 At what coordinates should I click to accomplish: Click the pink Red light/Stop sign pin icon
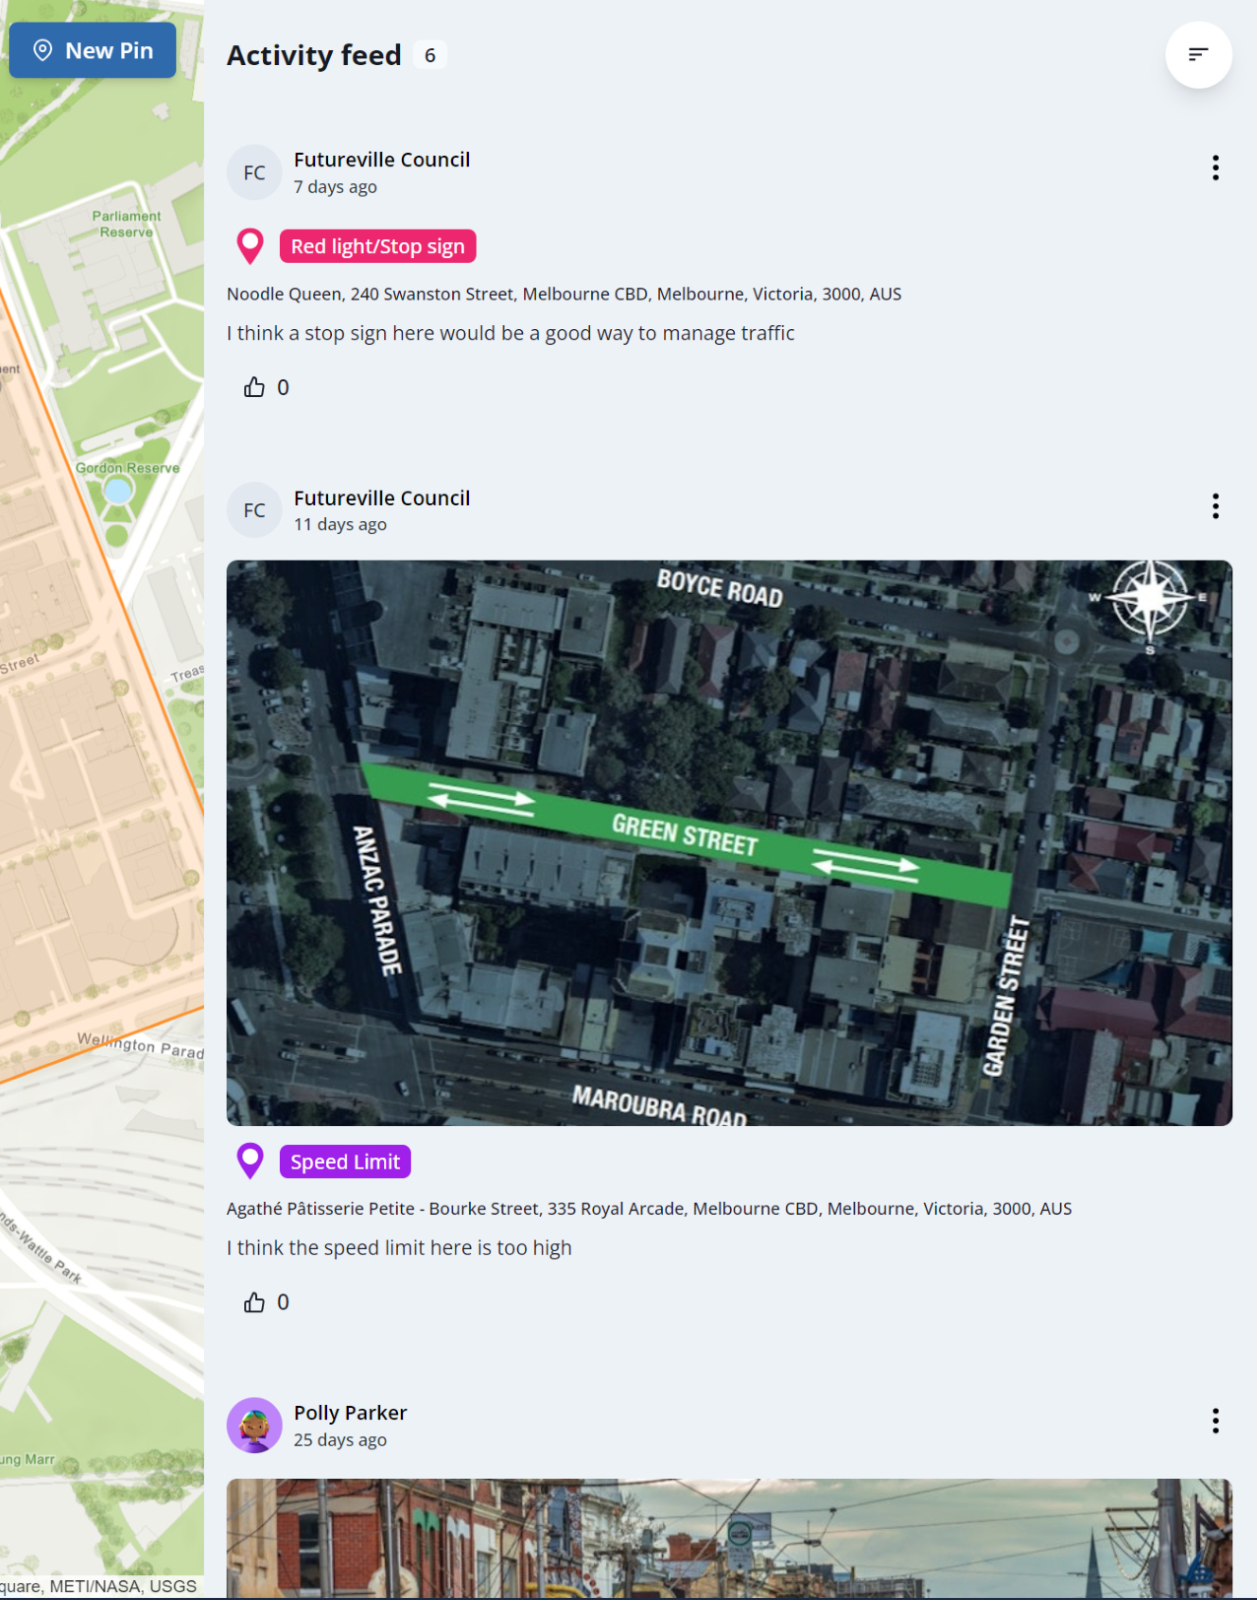coord(250,246)
